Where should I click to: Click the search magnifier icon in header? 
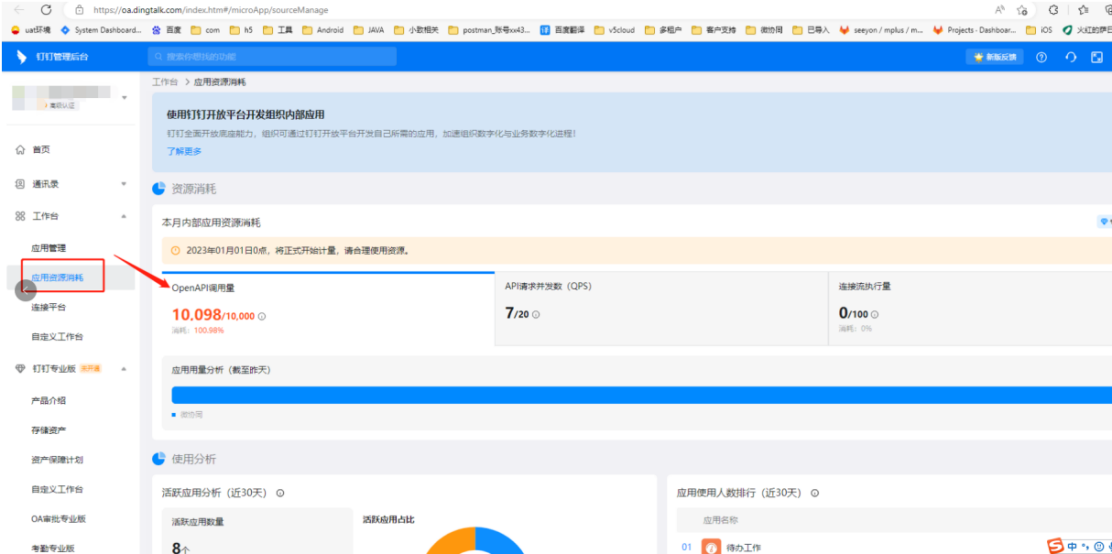pos(159,57)
